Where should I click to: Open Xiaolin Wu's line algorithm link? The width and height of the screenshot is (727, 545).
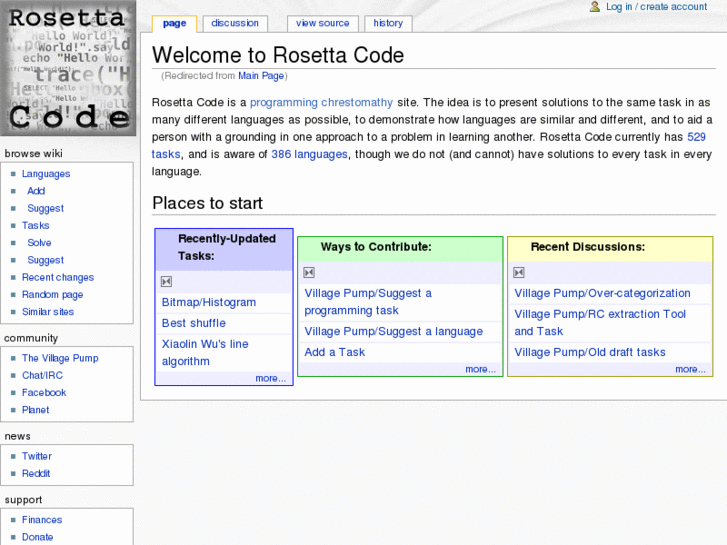(x=205, y=353)
